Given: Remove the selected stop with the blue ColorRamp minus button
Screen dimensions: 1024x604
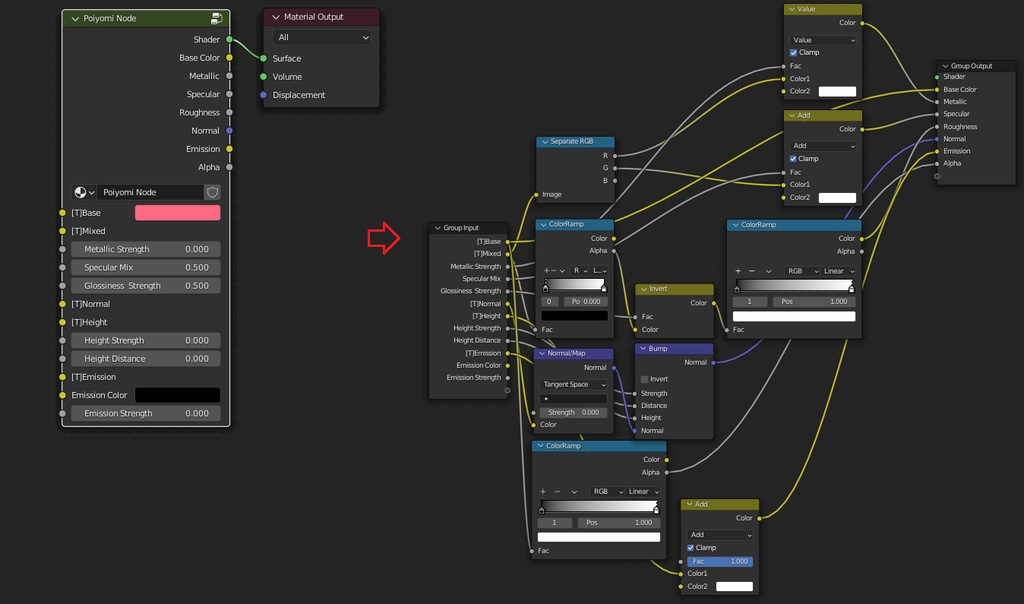Looking at the screenshot, I should click(553, 270).
